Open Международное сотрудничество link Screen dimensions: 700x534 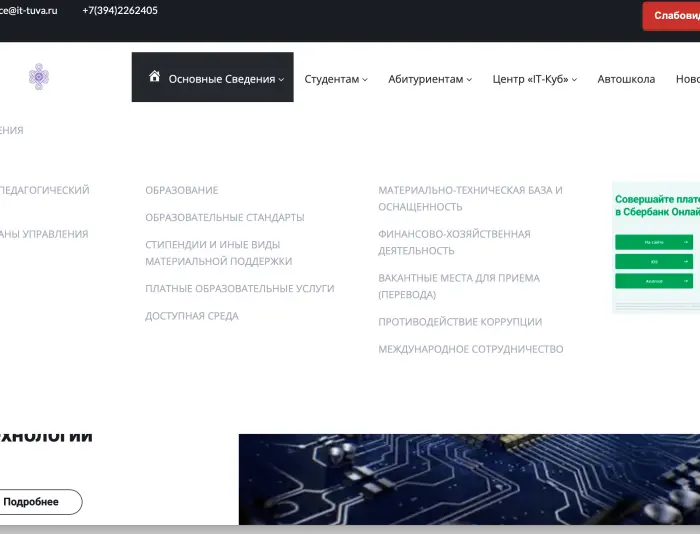470,349
